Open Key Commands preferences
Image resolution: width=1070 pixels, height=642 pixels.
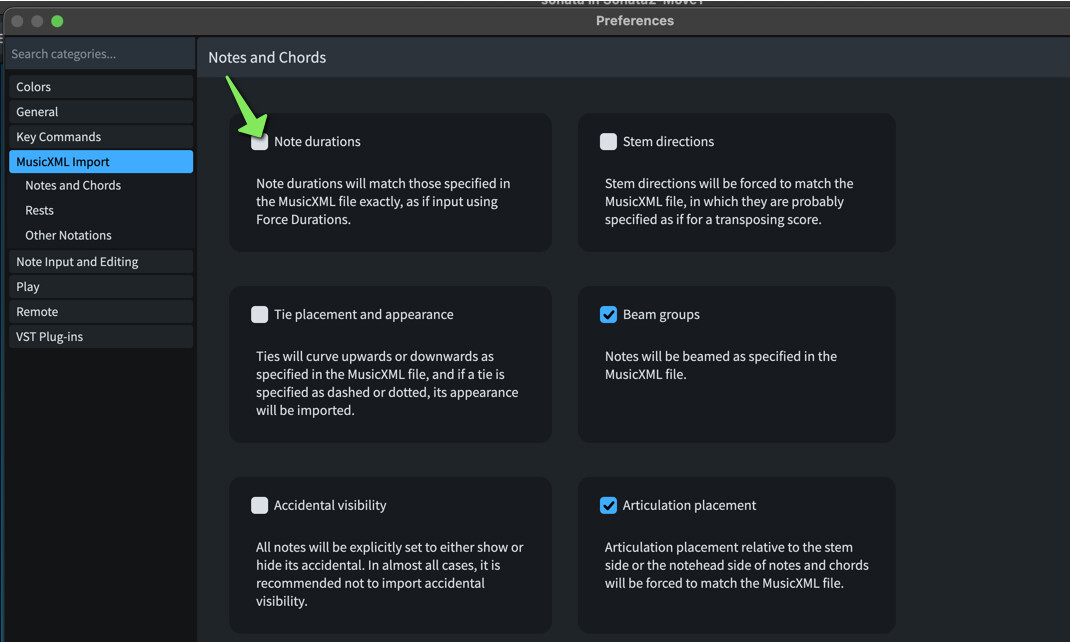(x=101, y=136)
